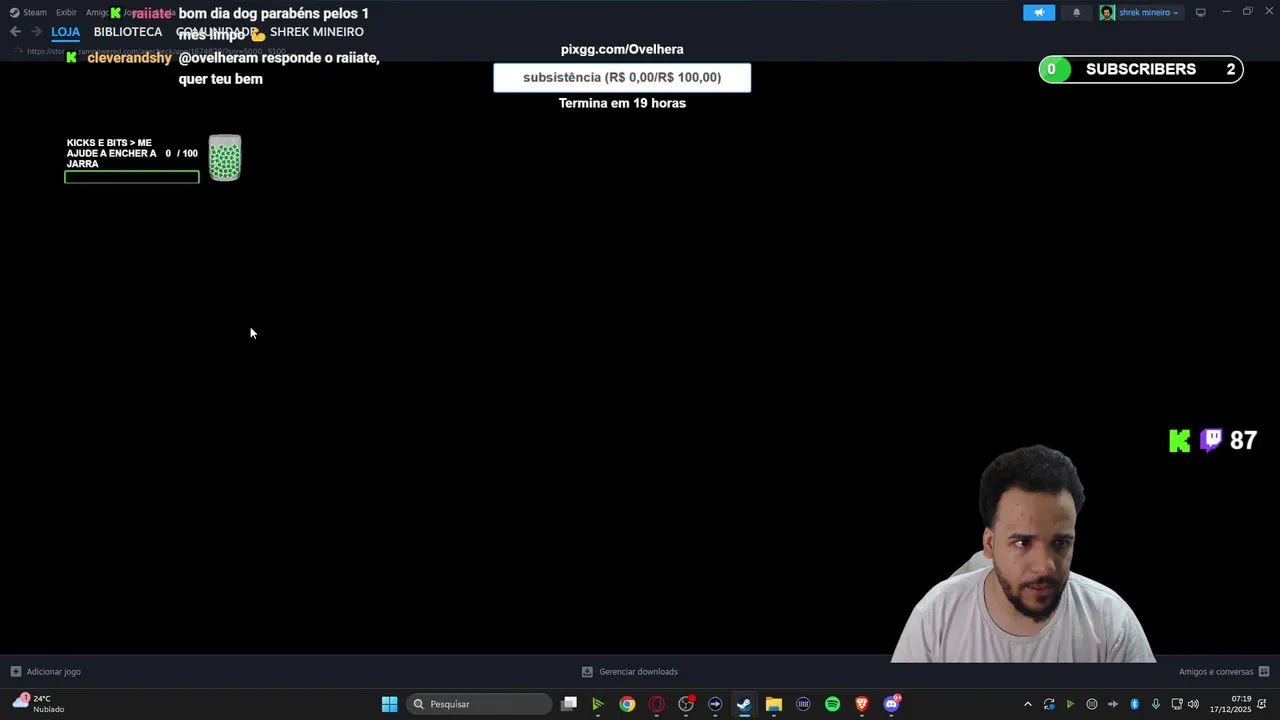
Task: Click the microphone tray icon
Action: point(1155,704)
